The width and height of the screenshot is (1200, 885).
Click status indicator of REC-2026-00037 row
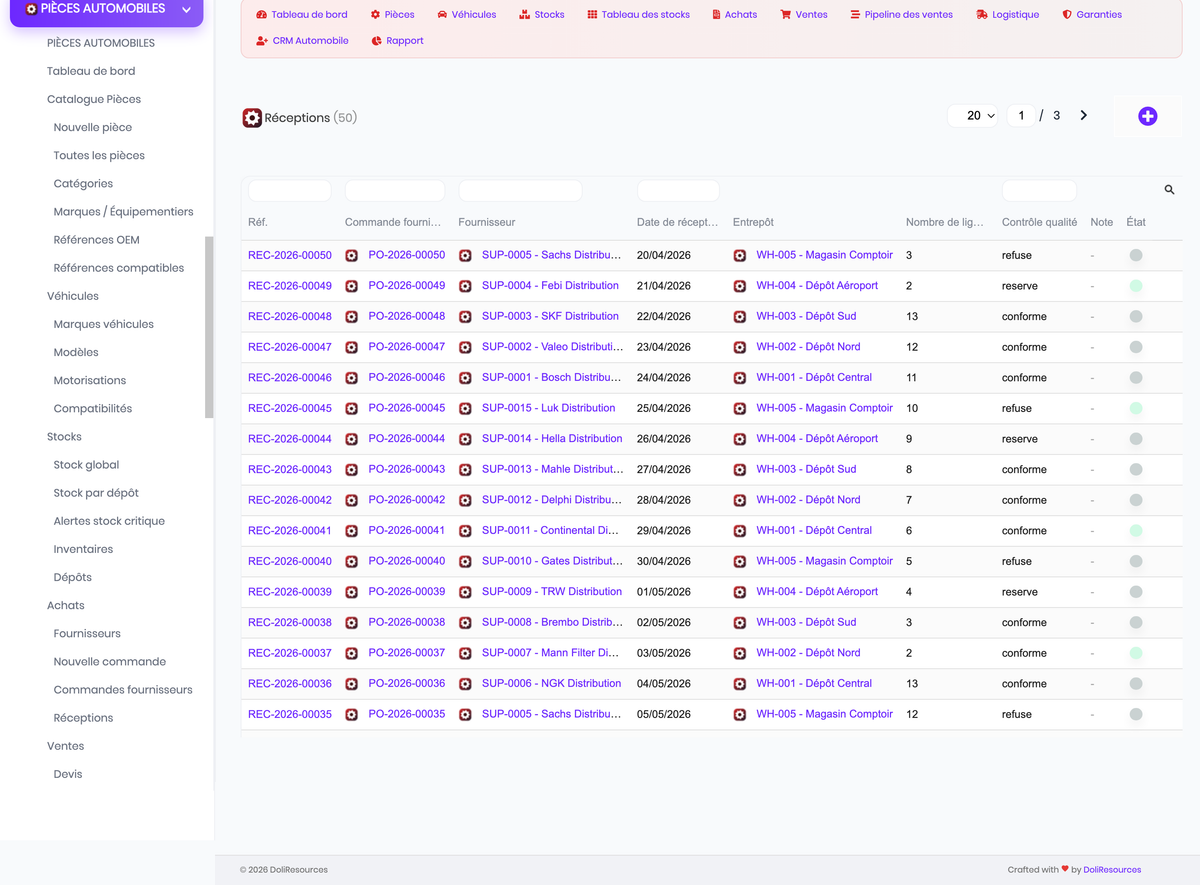pos(1136,653)
